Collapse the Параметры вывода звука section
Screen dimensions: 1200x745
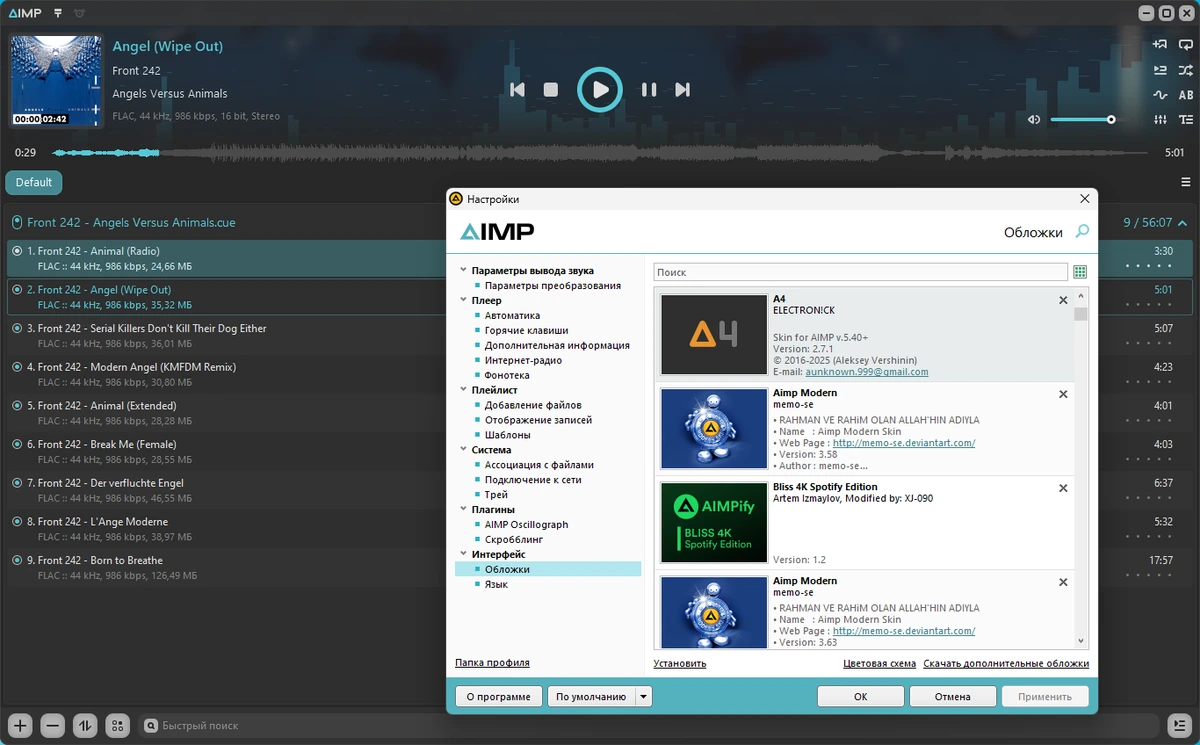point(463,270)
